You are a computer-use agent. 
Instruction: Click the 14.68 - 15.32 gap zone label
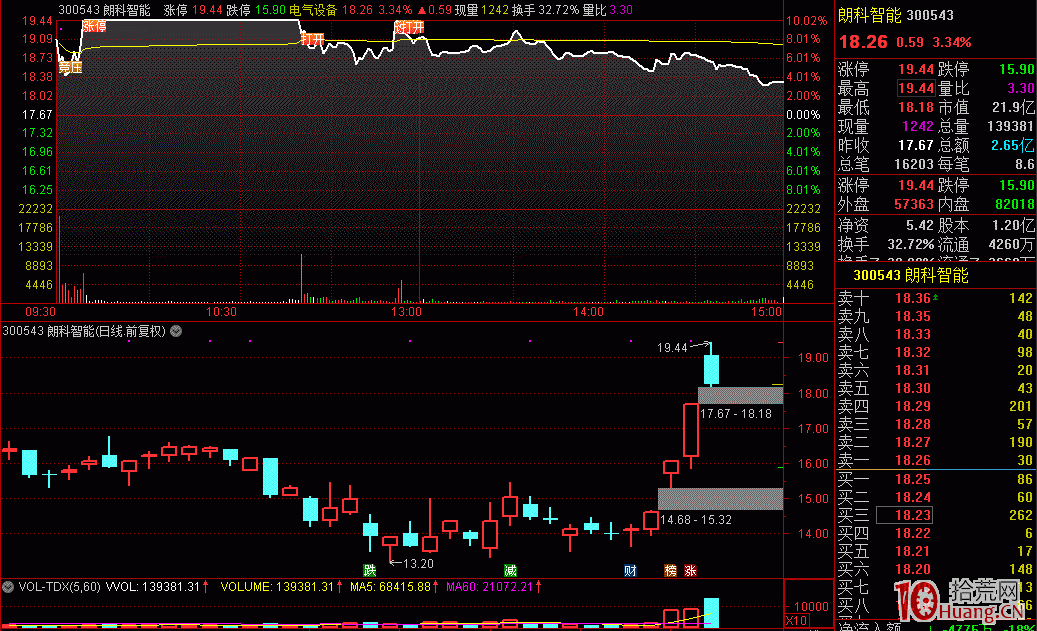coord(696,520)
